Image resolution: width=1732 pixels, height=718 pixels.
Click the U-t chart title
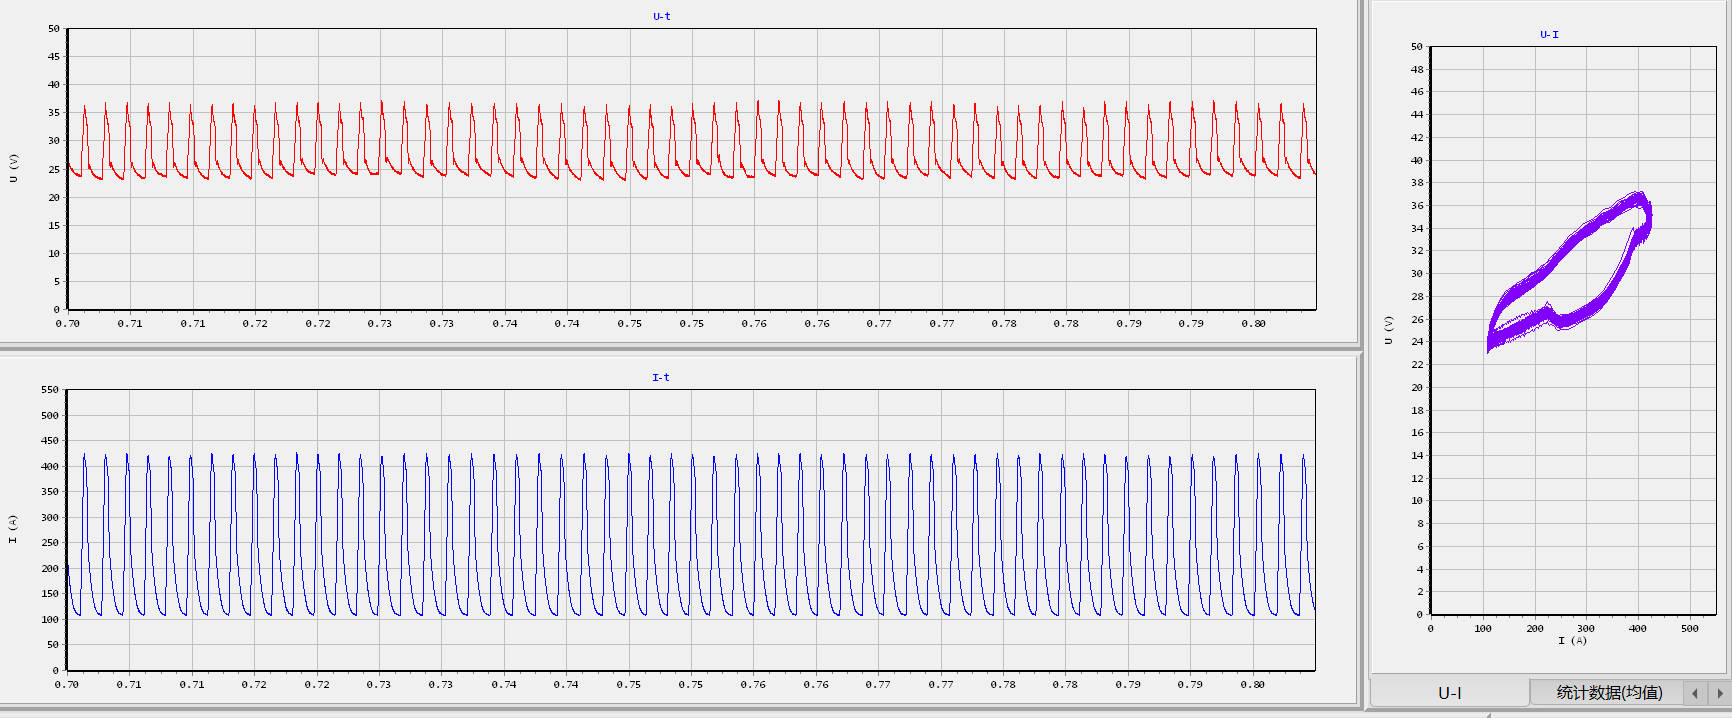pyautogui.click(x=661, y=16)
